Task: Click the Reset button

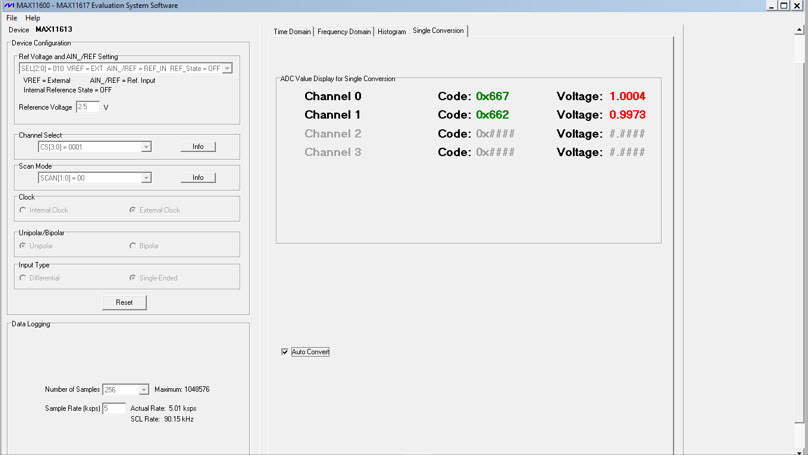Action: (124, 302)
